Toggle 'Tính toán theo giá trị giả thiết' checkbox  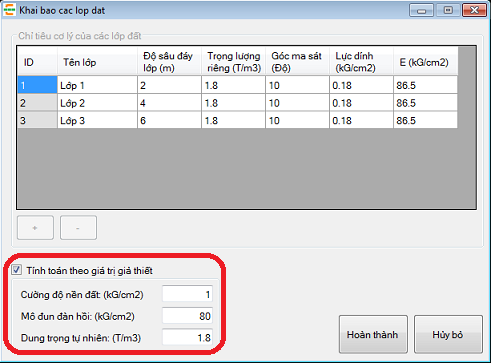coord(16,270)
